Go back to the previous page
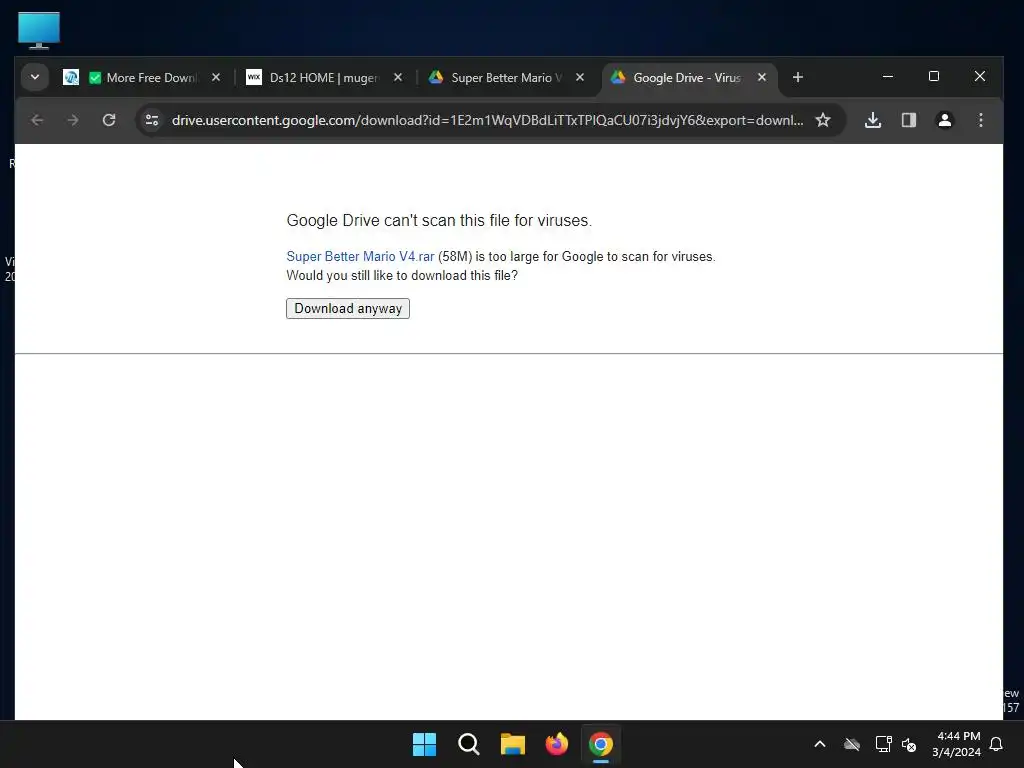Image resolution: width=1024 pixels, height=768 pixels. (37, 120)
